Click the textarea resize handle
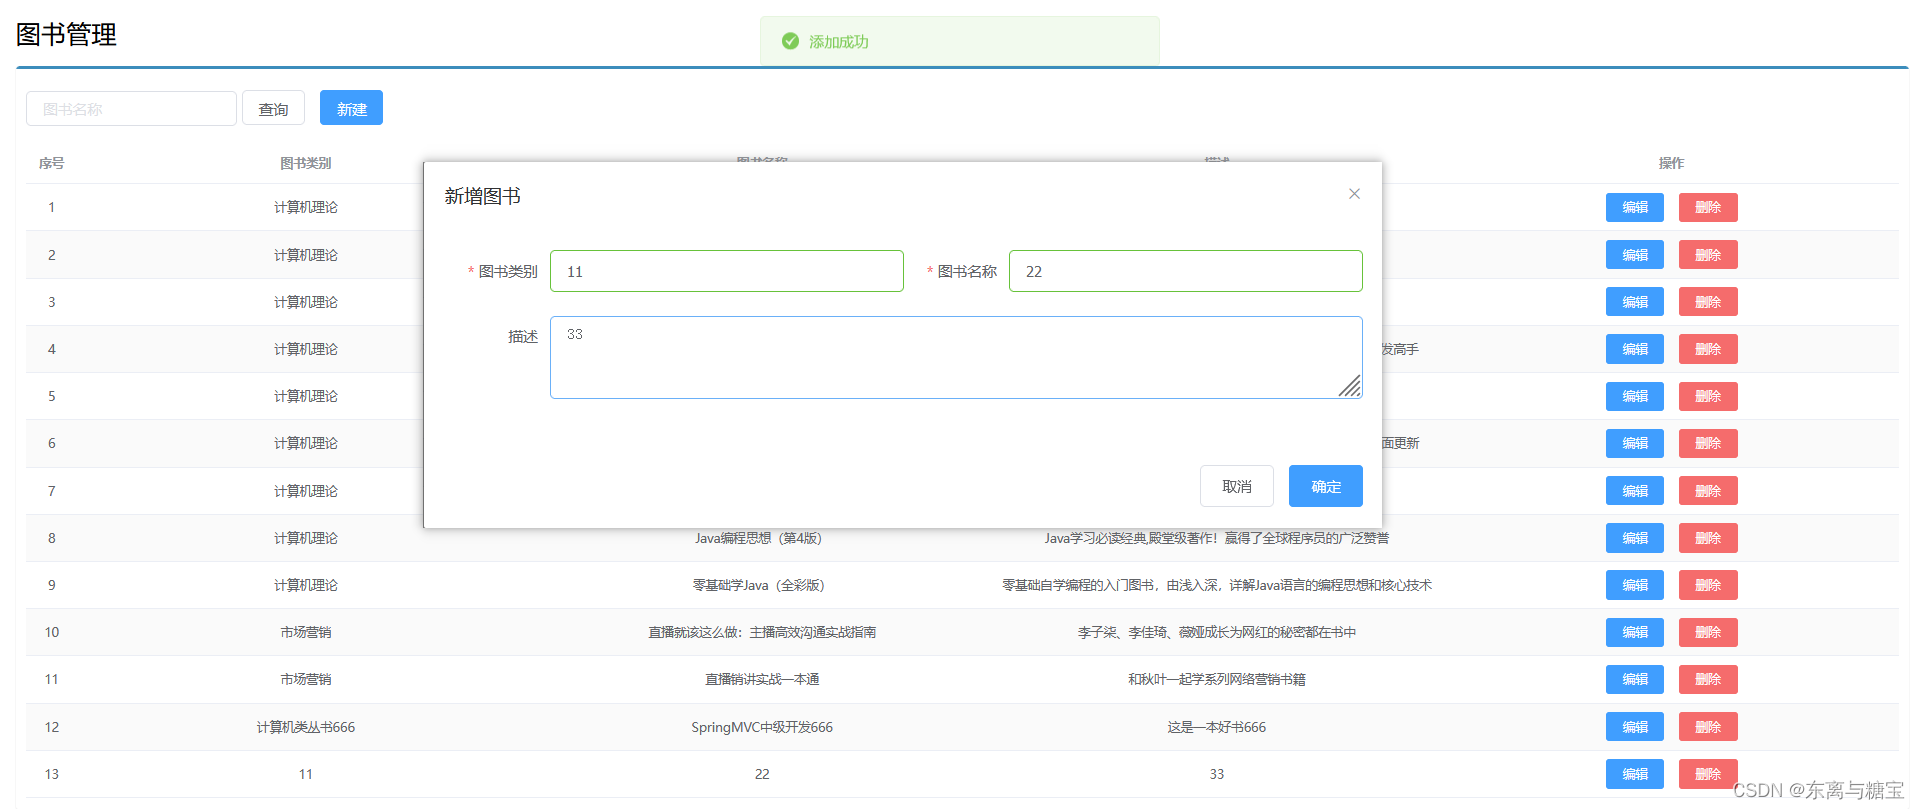The height and width of the screenshot is (809, 1920). coord(1350,386)
